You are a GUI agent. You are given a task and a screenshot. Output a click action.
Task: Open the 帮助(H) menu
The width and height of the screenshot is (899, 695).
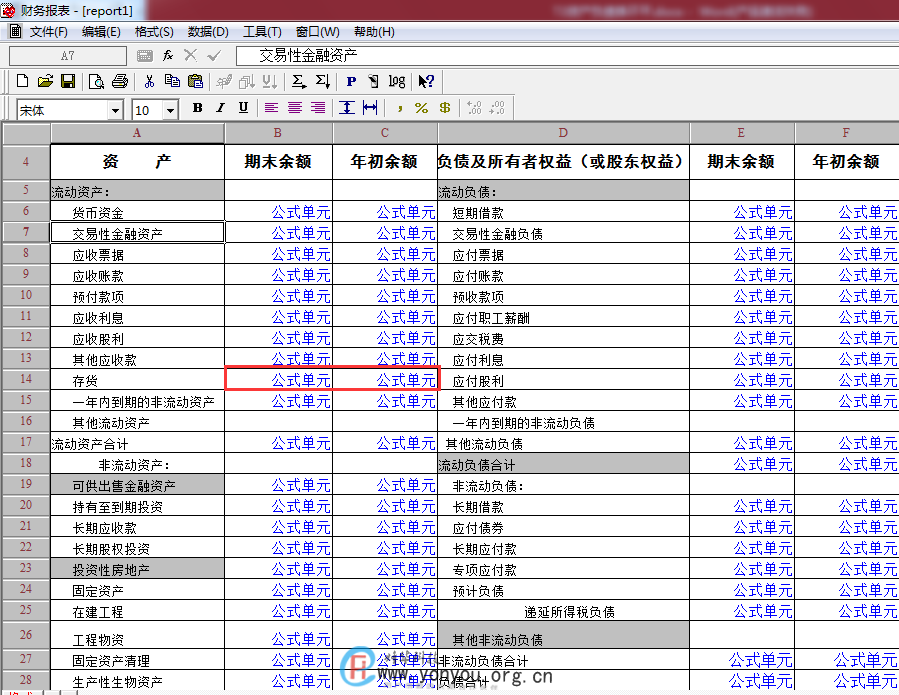coord(374,32)
